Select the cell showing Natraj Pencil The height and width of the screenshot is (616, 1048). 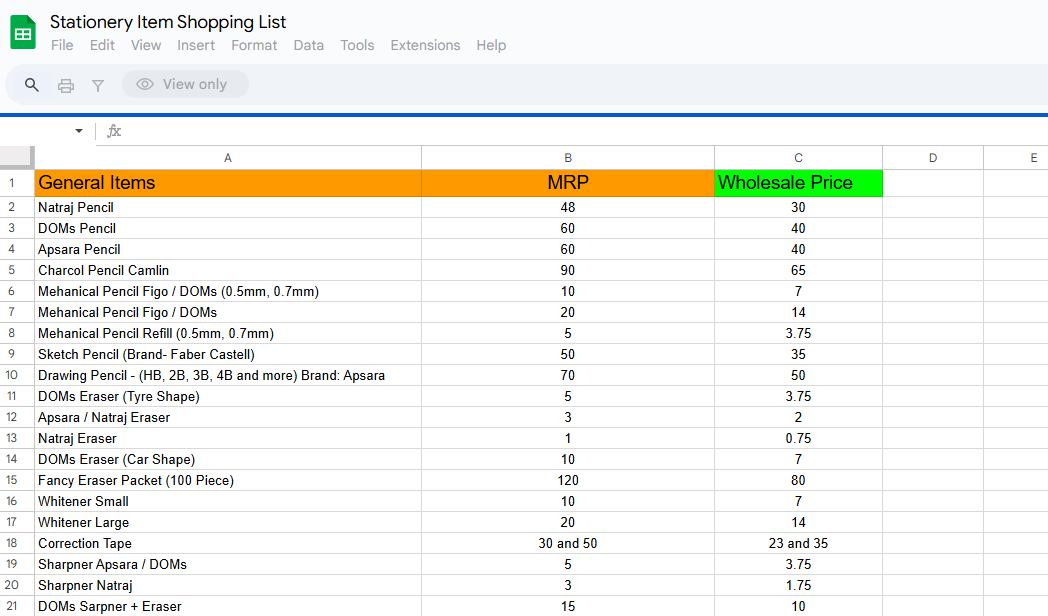click(x=228, y=207)
